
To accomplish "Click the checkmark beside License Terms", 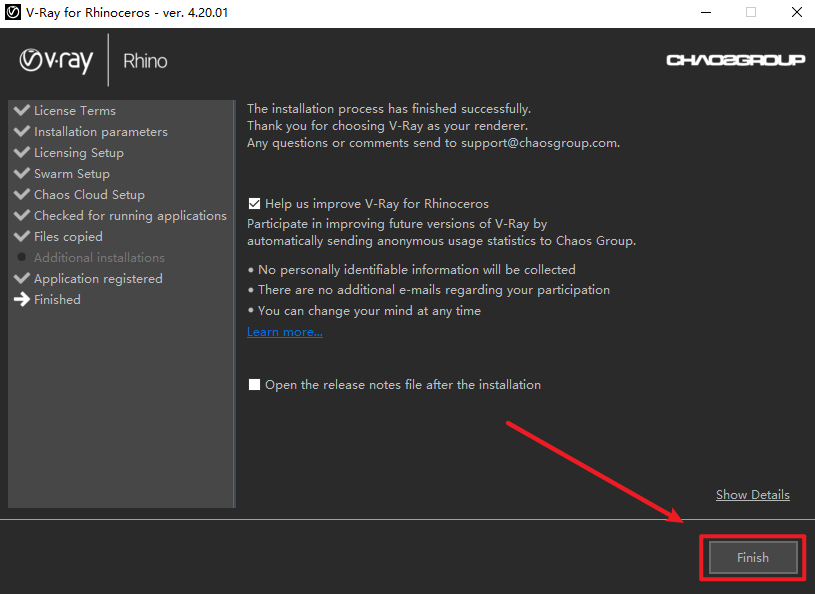I will point(22,110).
